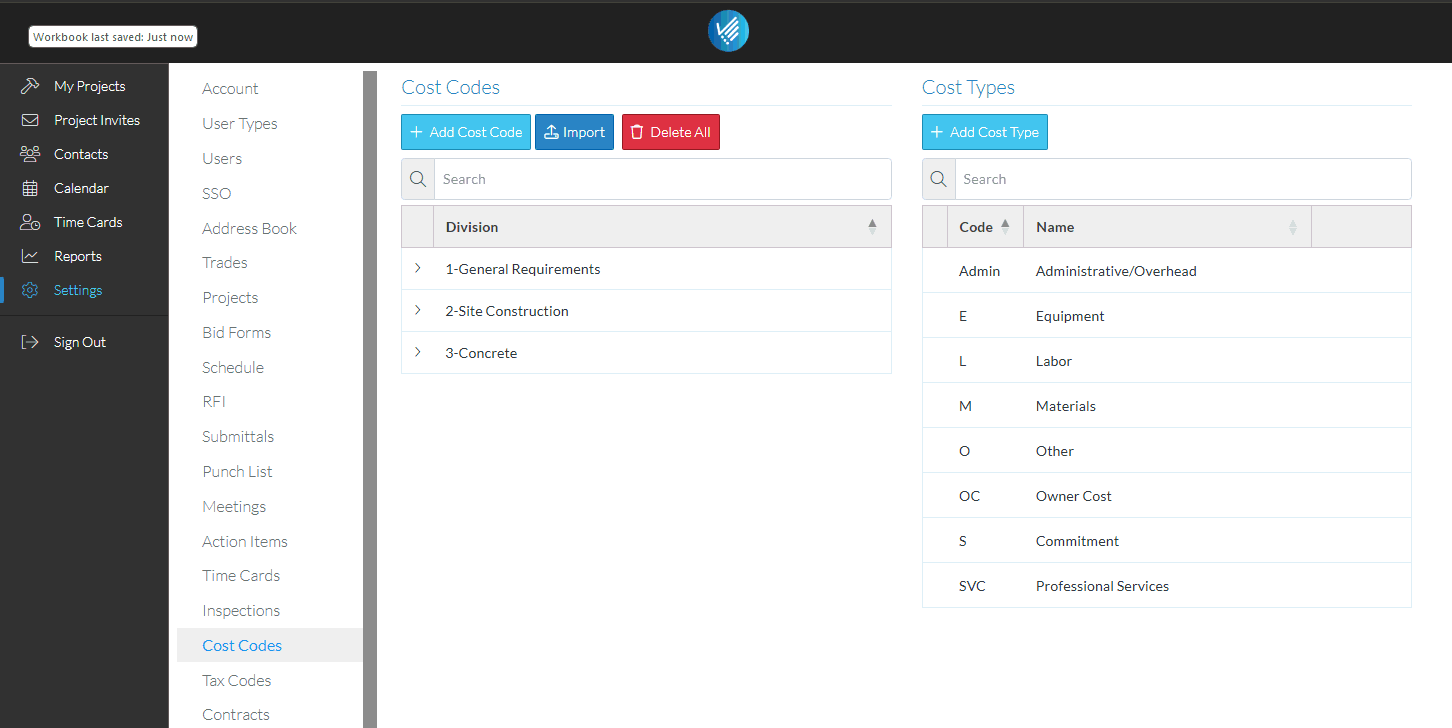Screen dimensions: 1452x728
Task: Open Time Cards settings submenu item
Action: pyautogui.click(x=241, y=576)
